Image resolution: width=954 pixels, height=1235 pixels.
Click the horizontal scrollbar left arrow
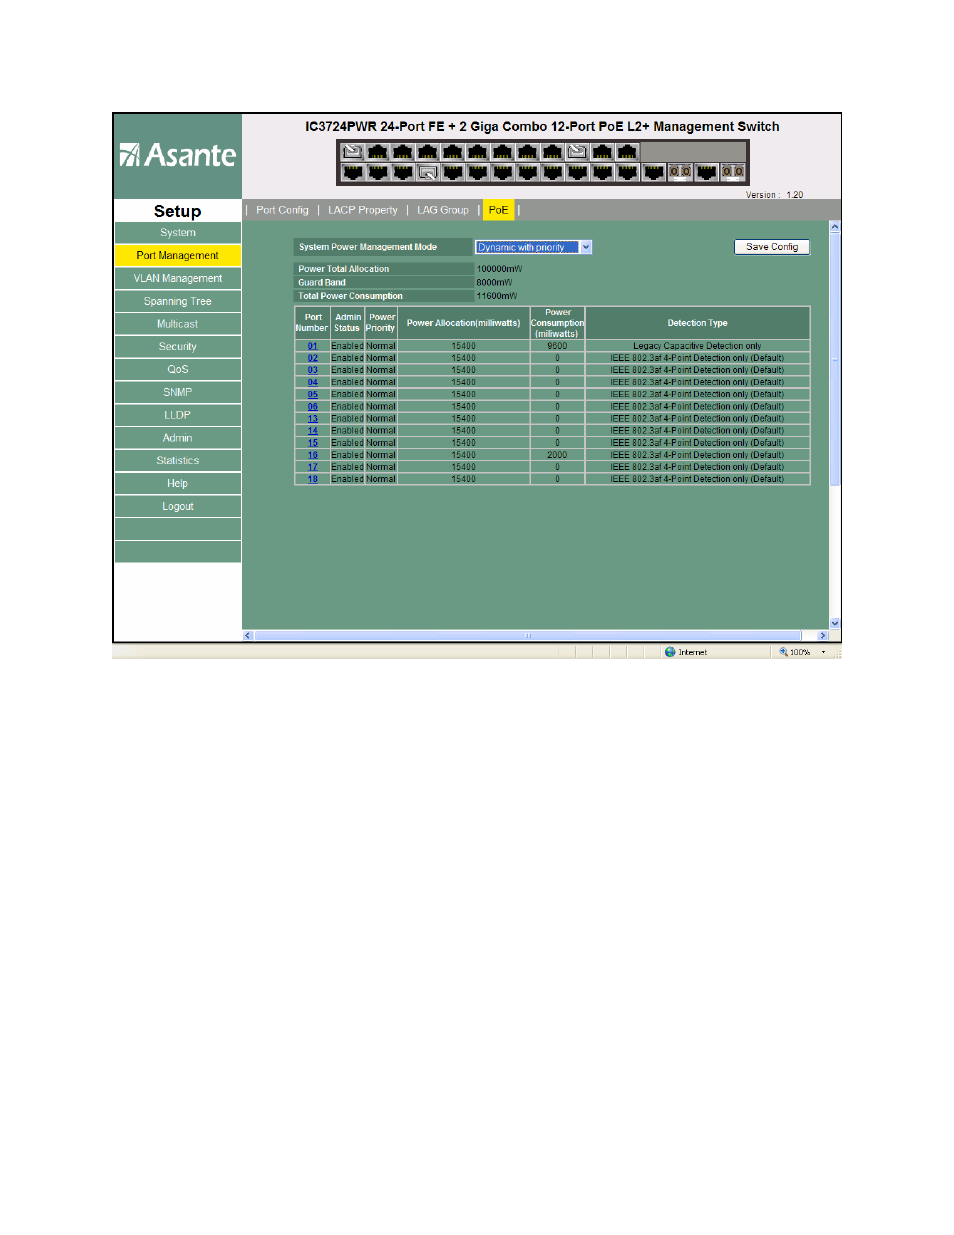(x=248, y=635)
